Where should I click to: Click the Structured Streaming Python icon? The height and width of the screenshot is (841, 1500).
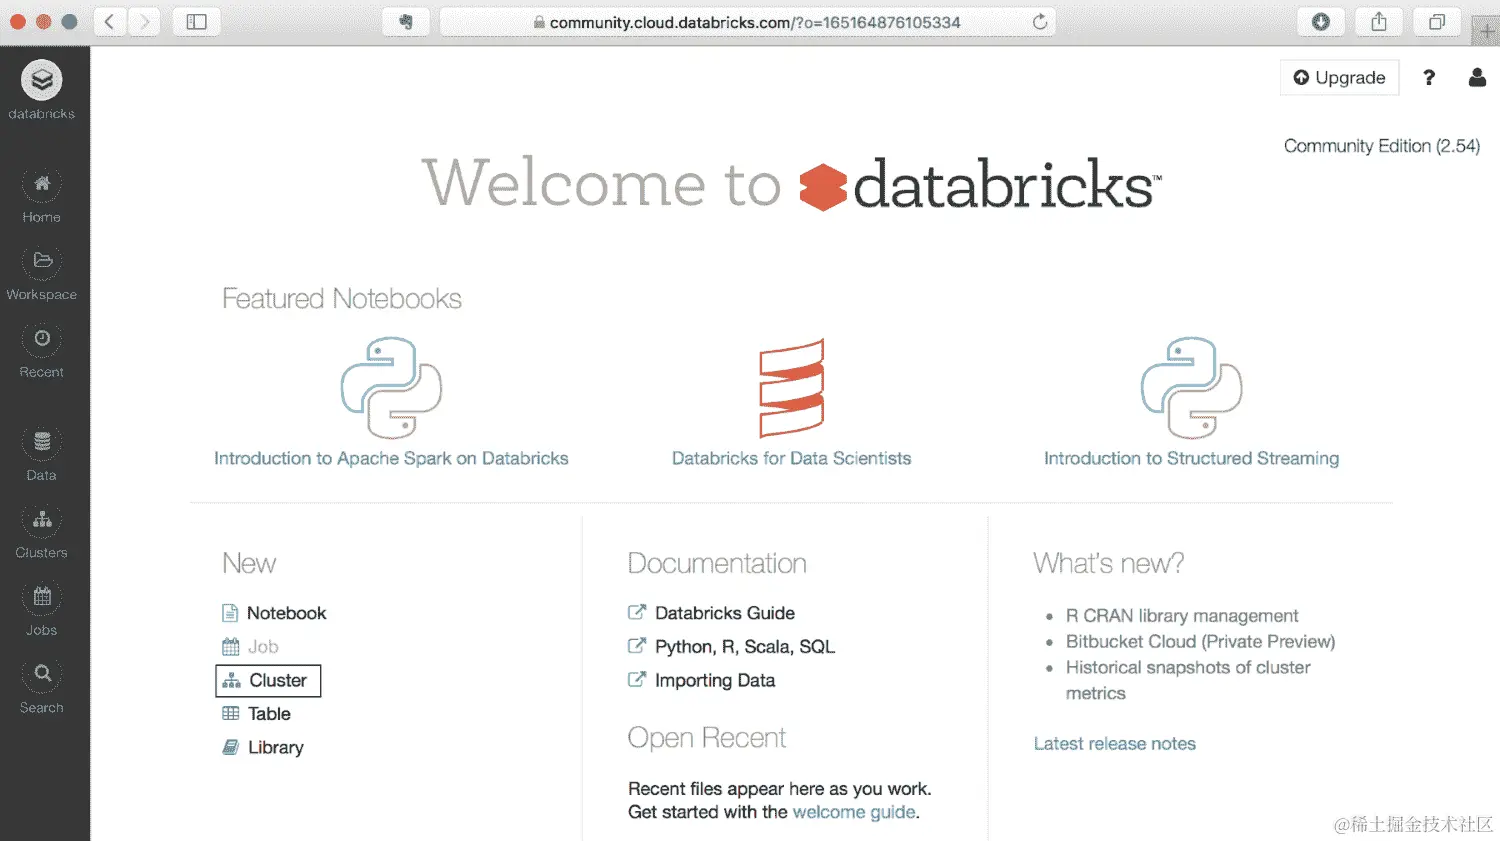click(1191, 387)
